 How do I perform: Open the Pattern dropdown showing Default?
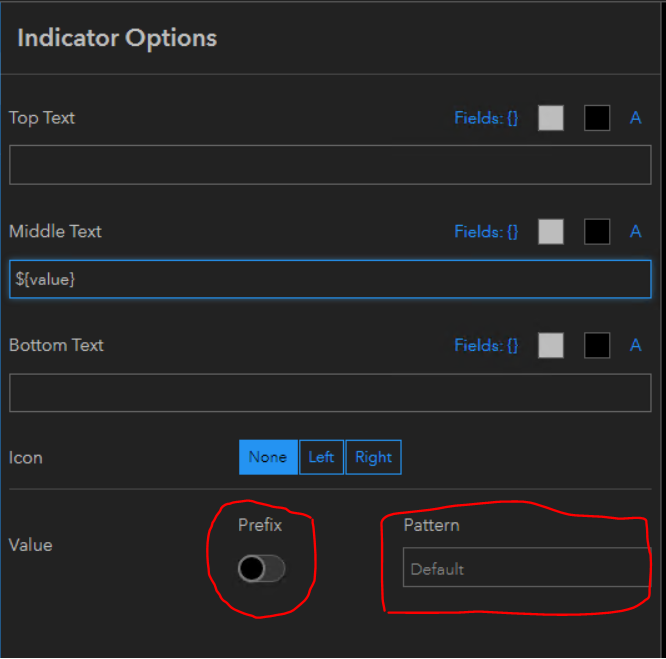pos(526,568)
